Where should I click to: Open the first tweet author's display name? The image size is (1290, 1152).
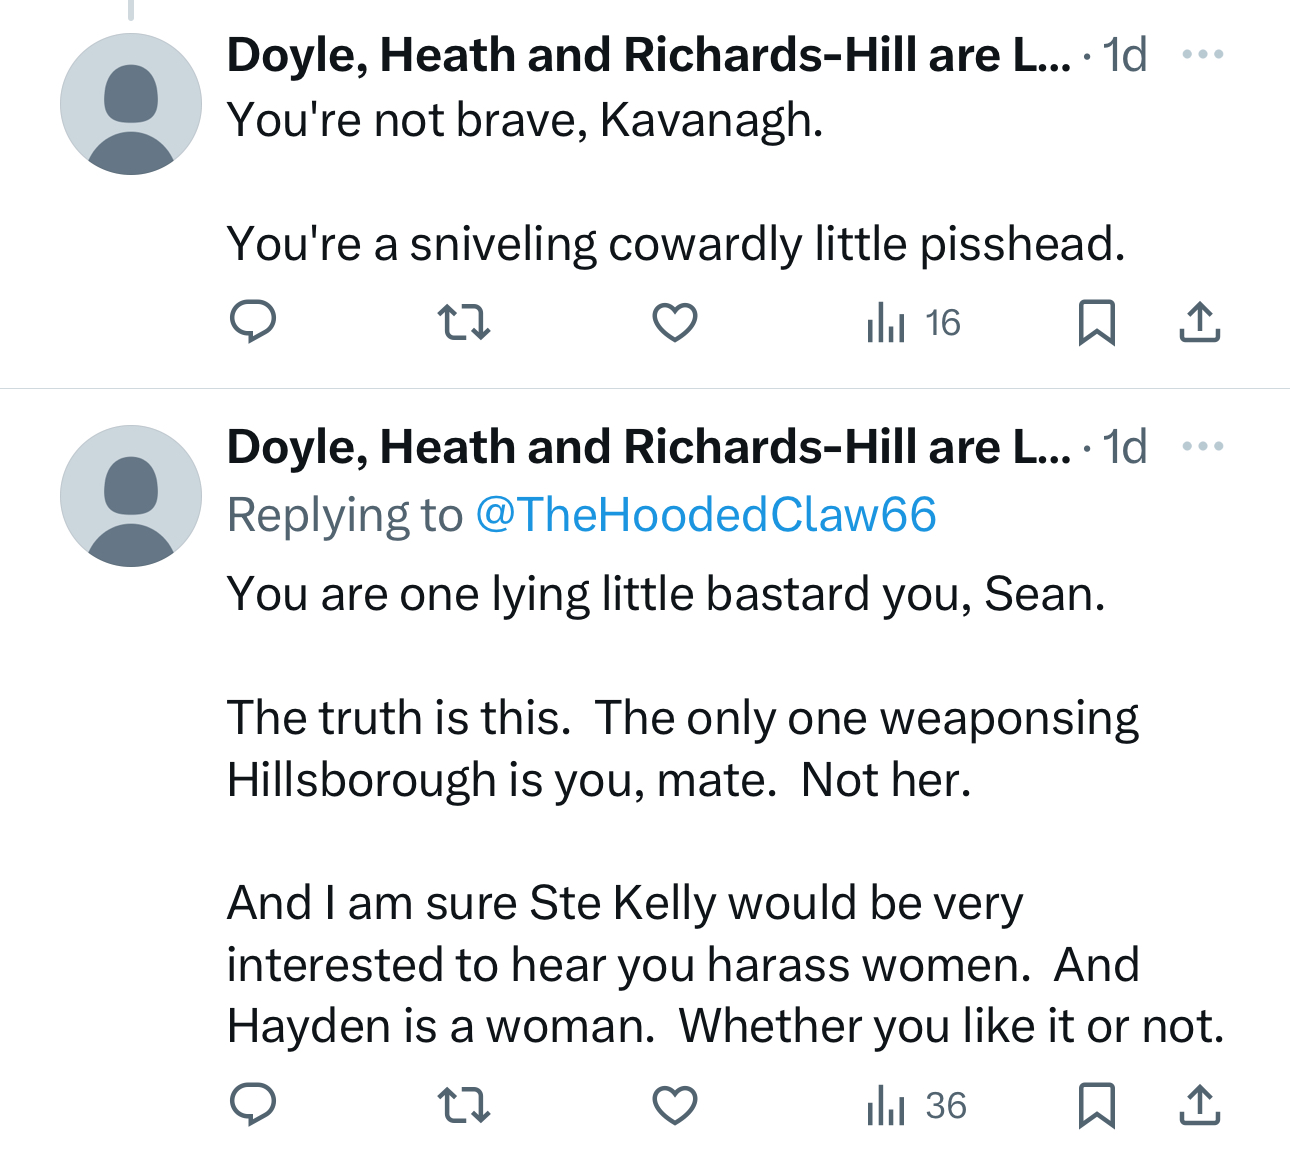tap(648, 55)
